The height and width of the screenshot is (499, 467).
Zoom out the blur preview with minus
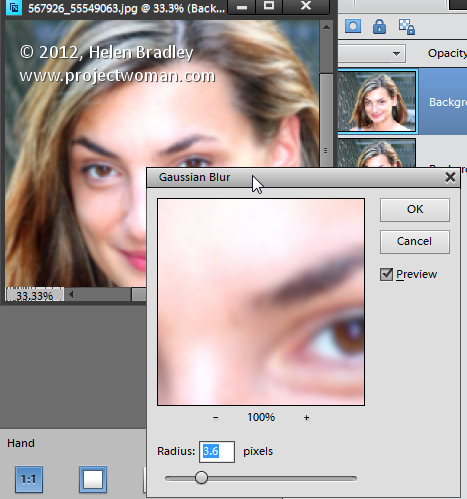pos(216,417)
